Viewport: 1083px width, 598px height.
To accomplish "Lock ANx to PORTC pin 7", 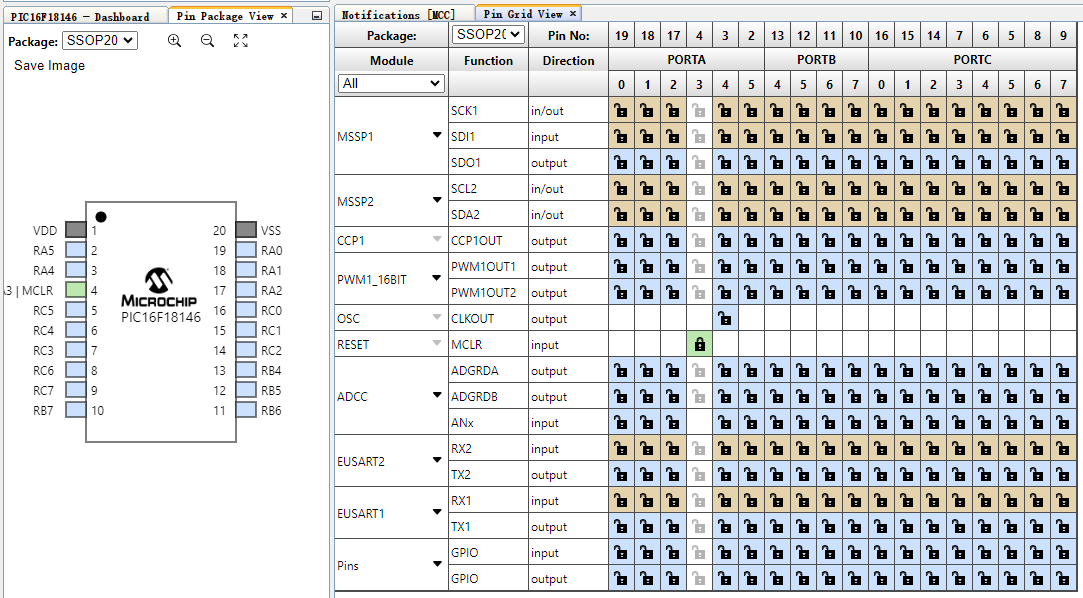I will click(x=1063, y=423).
